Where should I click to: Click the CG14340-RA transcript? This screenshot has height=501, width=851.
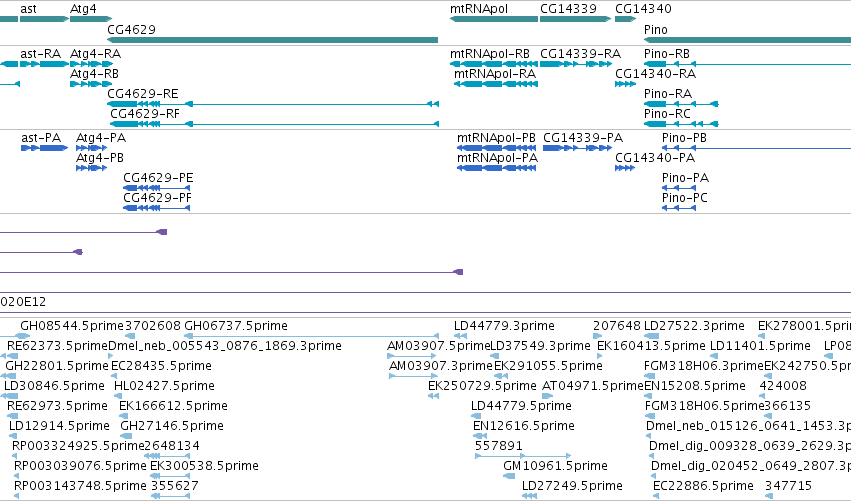(x=625, y=84)
